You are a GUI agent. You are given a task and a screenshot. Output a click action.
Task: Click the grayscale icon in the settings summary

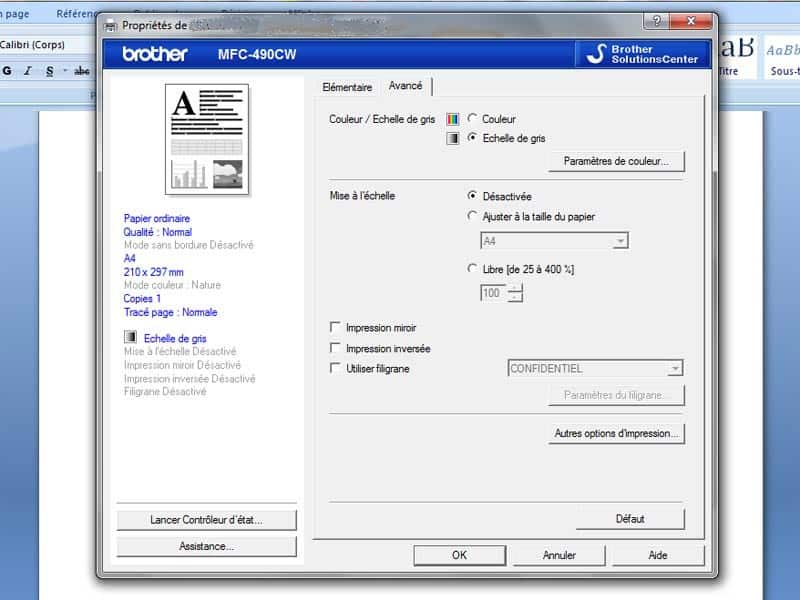[131, 337]
